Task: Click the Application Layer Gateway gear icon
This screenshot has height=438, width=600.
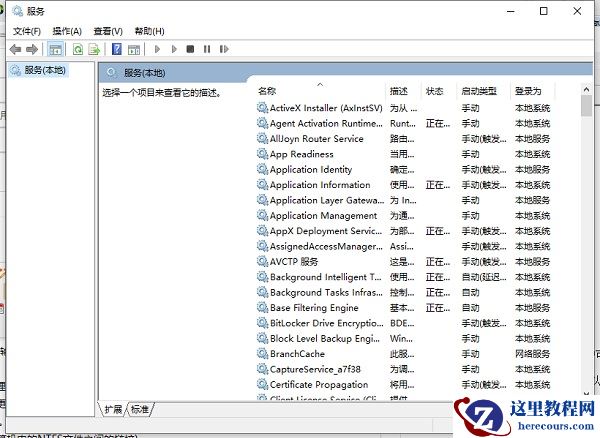Action: tap(262, 200)
